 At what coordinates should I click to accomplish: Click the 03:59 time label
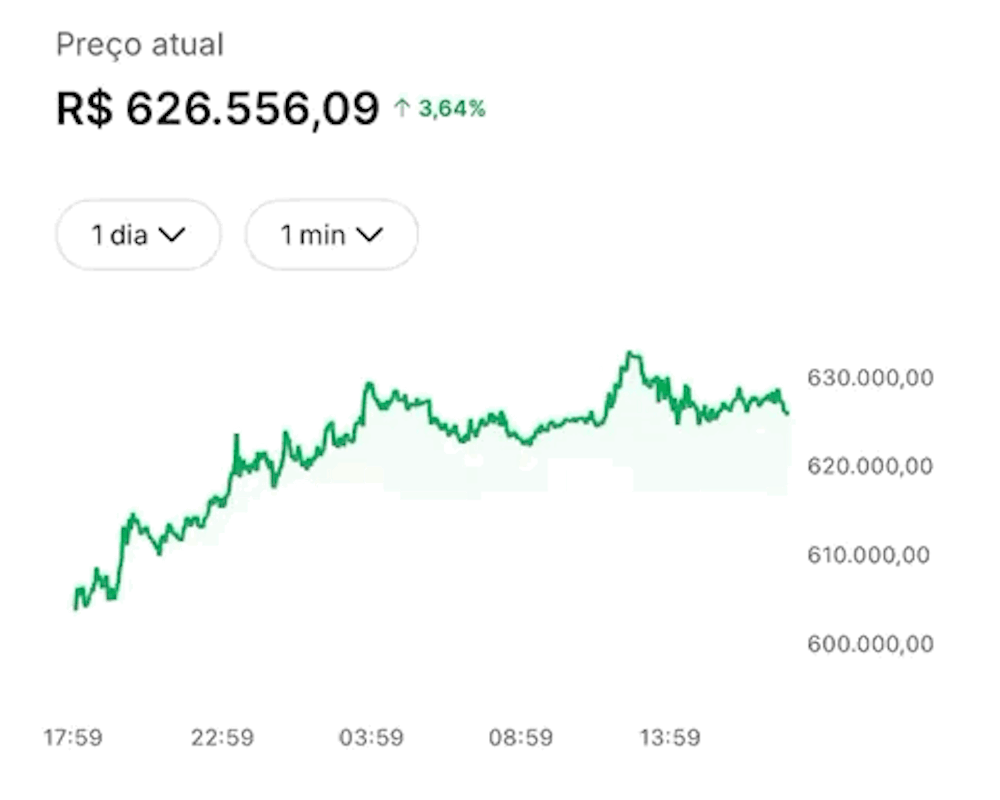point(371,738)
